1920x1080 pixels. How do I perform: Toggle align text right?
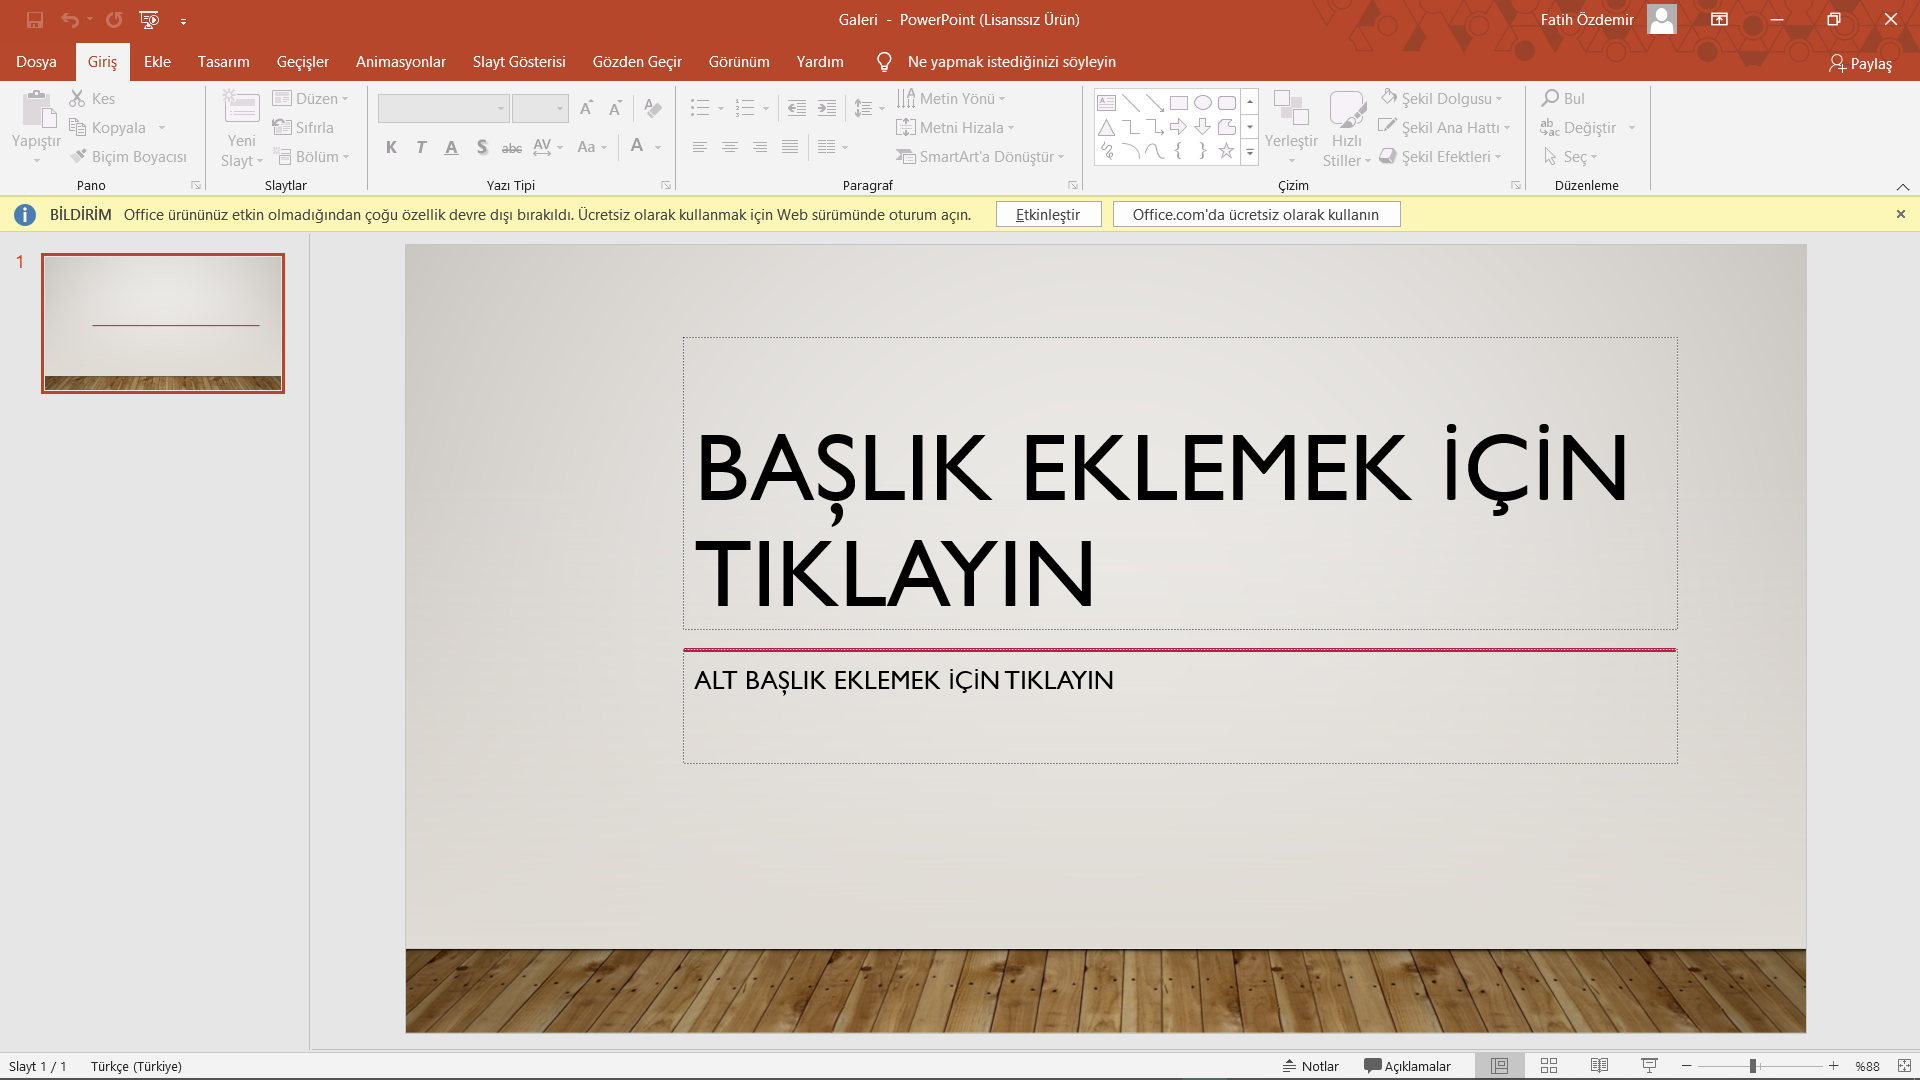pyautogui.click(x=760, y=147)
